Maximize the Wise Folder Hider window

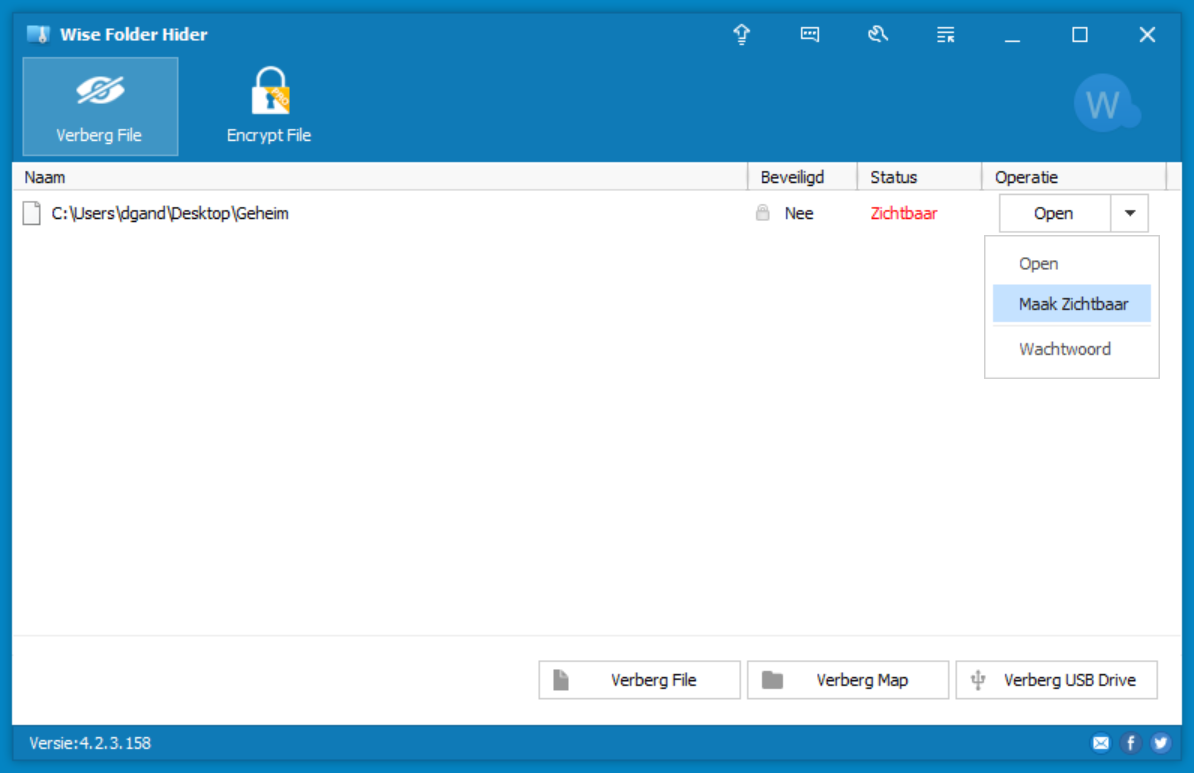[x=1080, y=34]
